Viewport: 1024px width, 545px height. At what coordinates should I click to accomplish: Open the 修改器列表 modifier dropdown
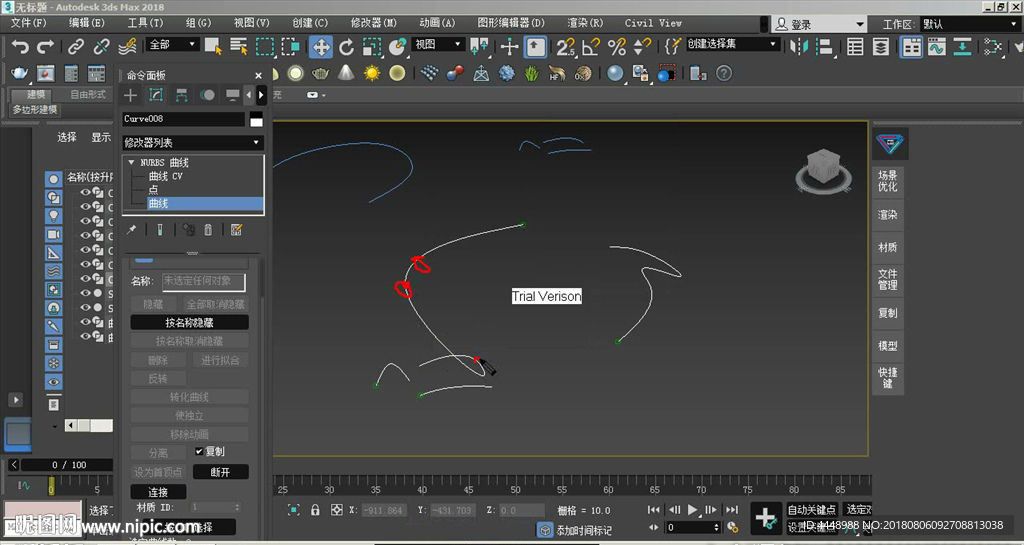[193, 142]
